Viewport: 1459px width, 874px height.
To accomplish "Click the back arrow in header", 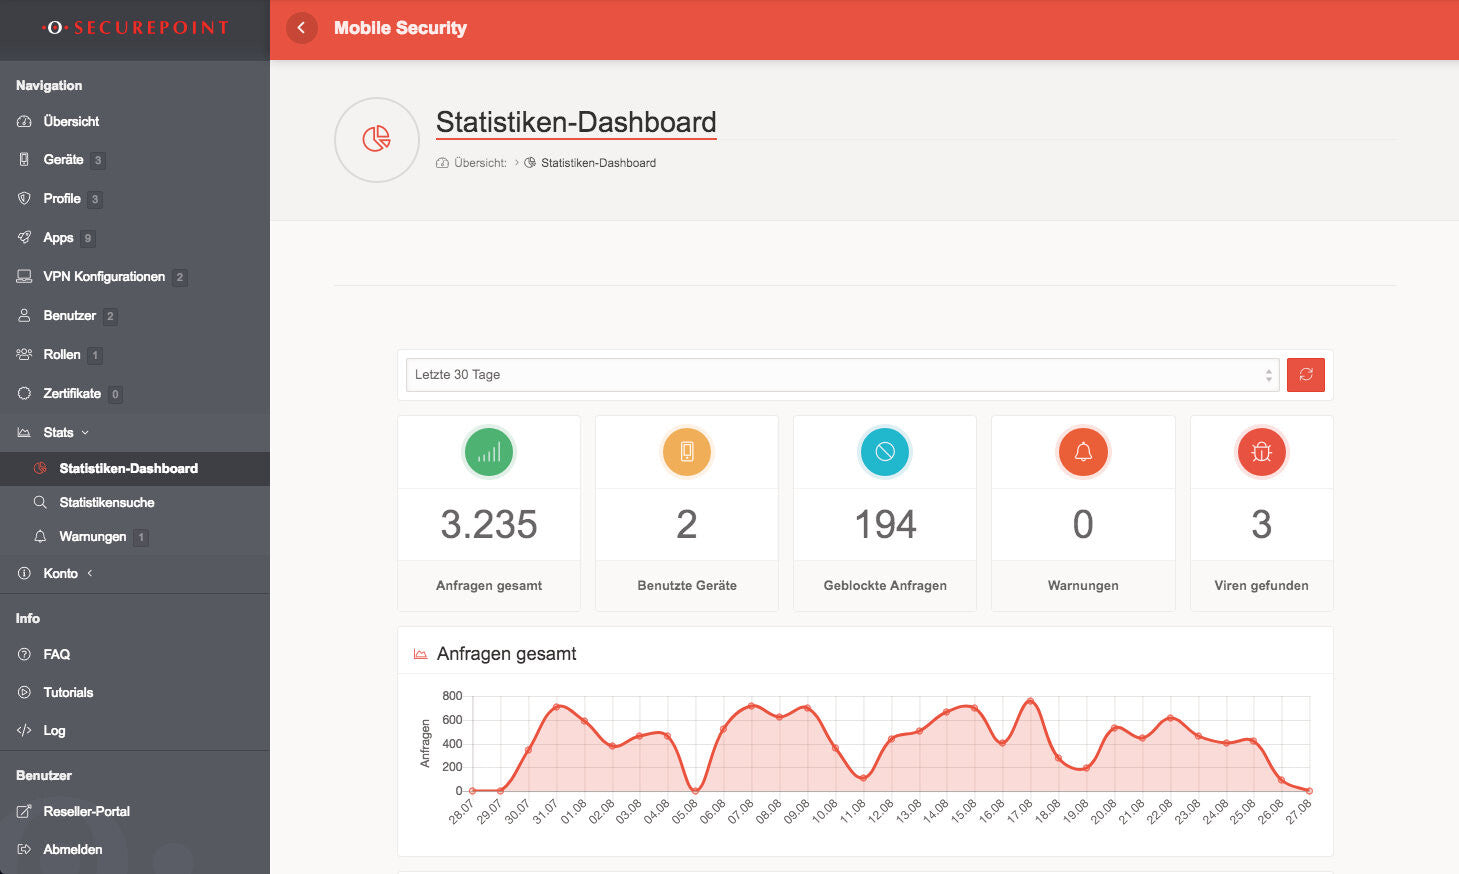I will coord(301,28).
